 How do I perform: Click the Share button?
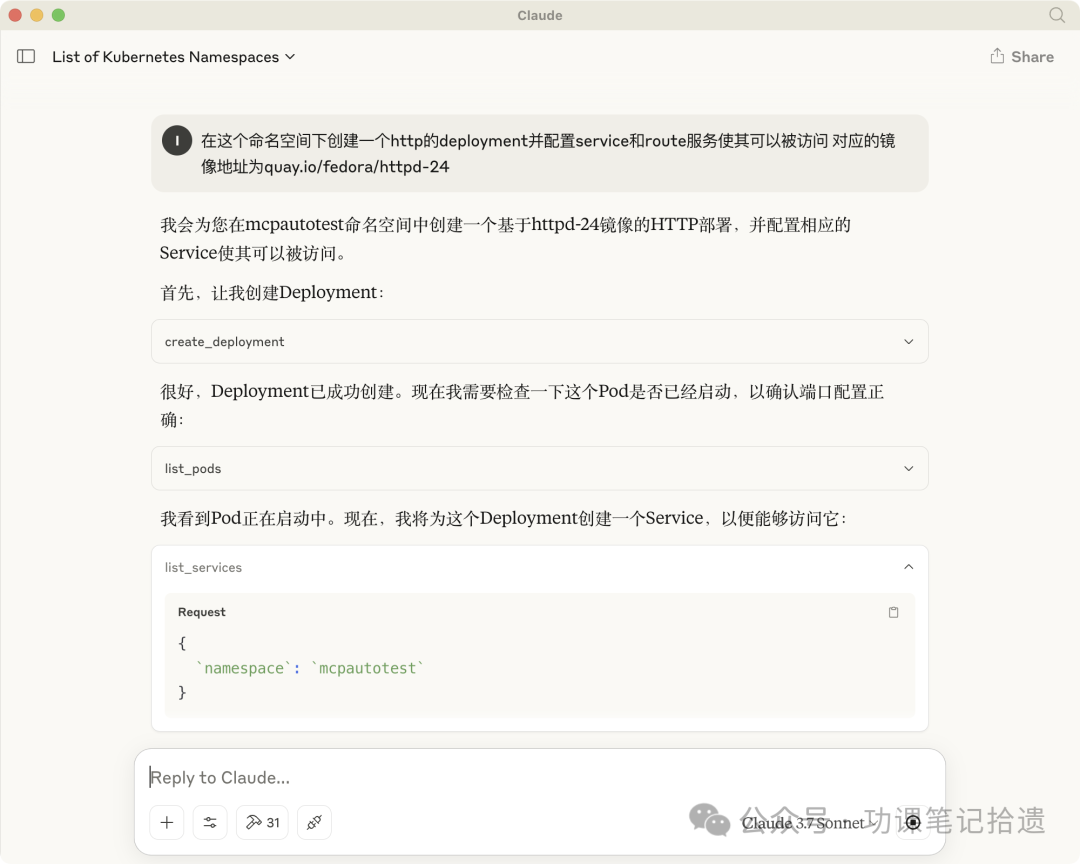[x=1022, y=57]
